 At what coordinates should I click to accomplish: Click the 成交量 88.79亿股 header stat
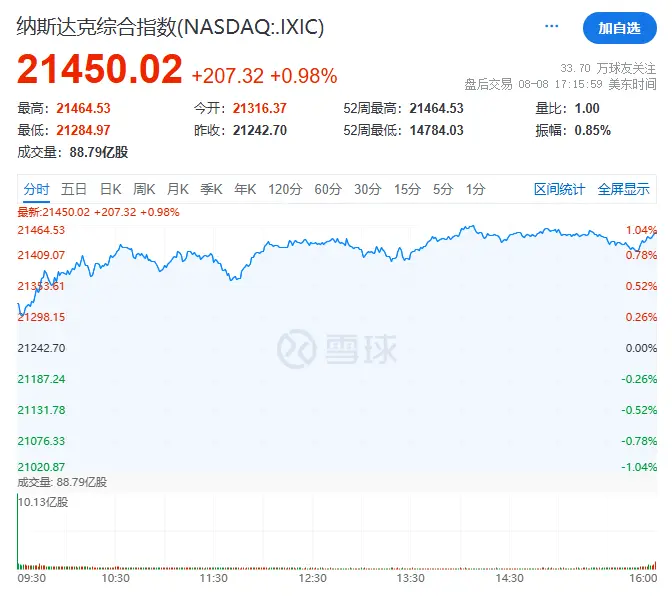[73, 152]
